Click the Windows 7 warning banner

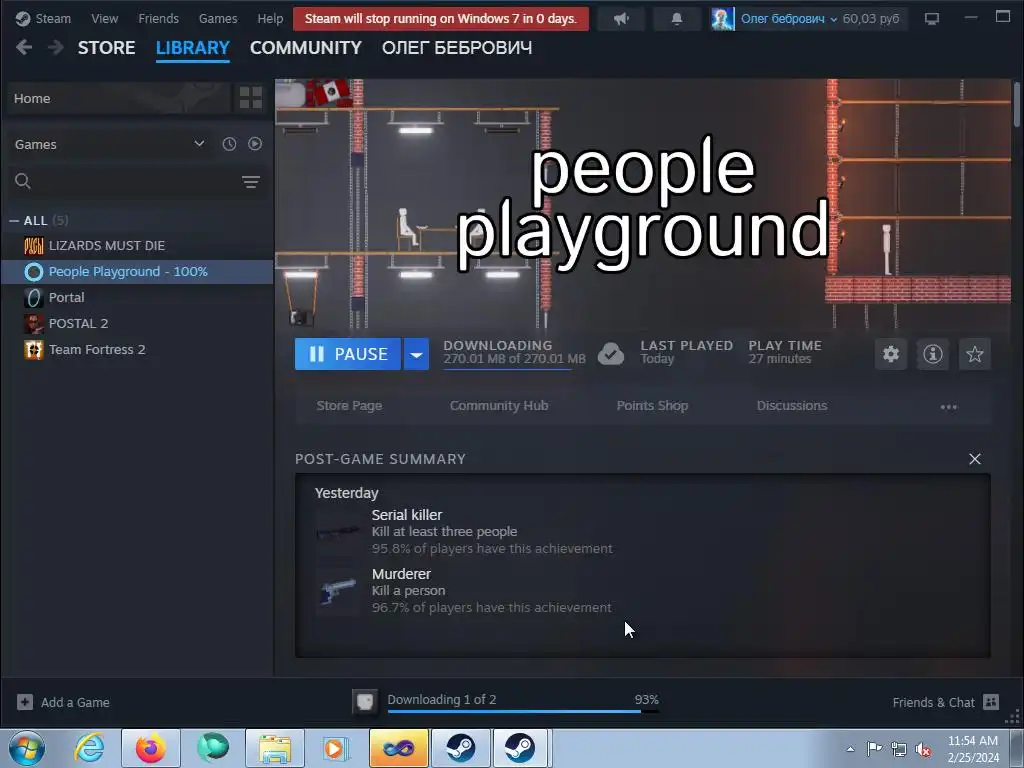point(441,19)
